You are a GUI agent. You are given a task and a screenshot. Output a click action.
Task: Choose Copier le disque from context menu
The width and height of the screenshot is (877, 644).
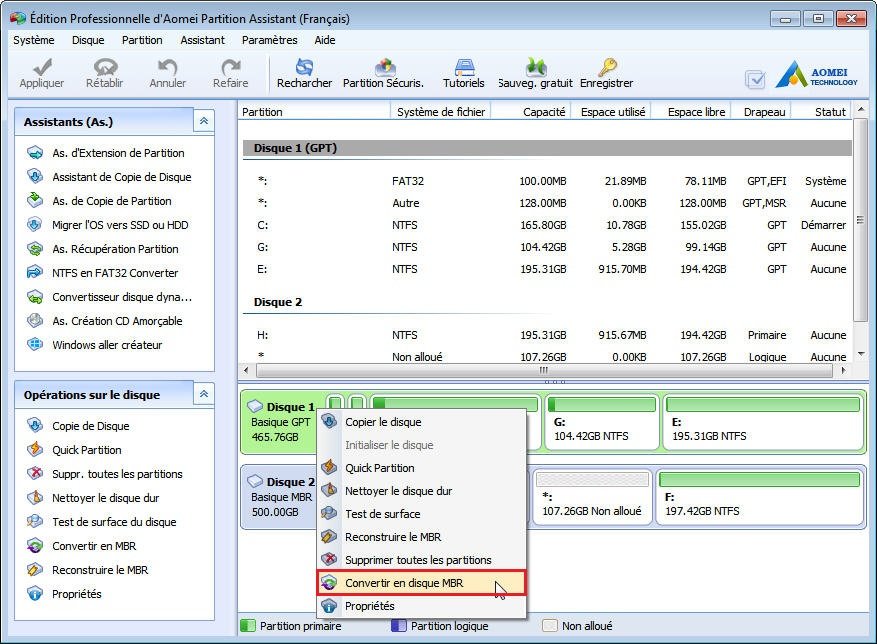[422, 422]
